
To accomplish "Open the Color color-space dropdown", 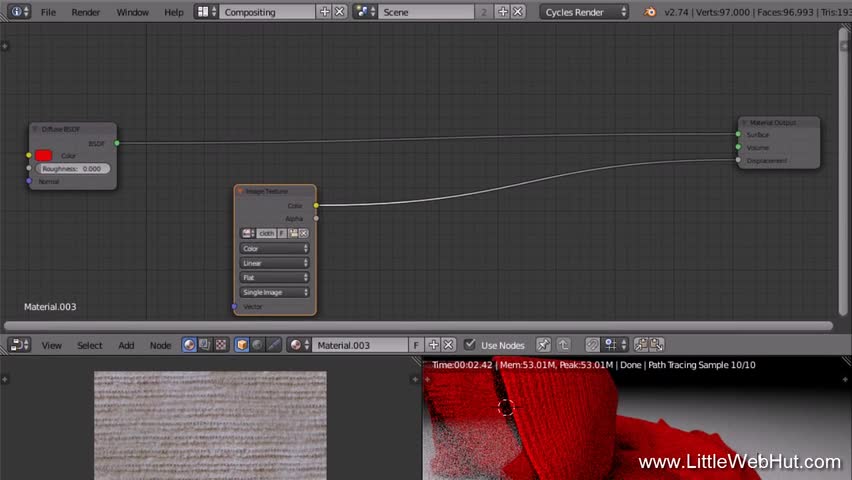I will point(274,248).
